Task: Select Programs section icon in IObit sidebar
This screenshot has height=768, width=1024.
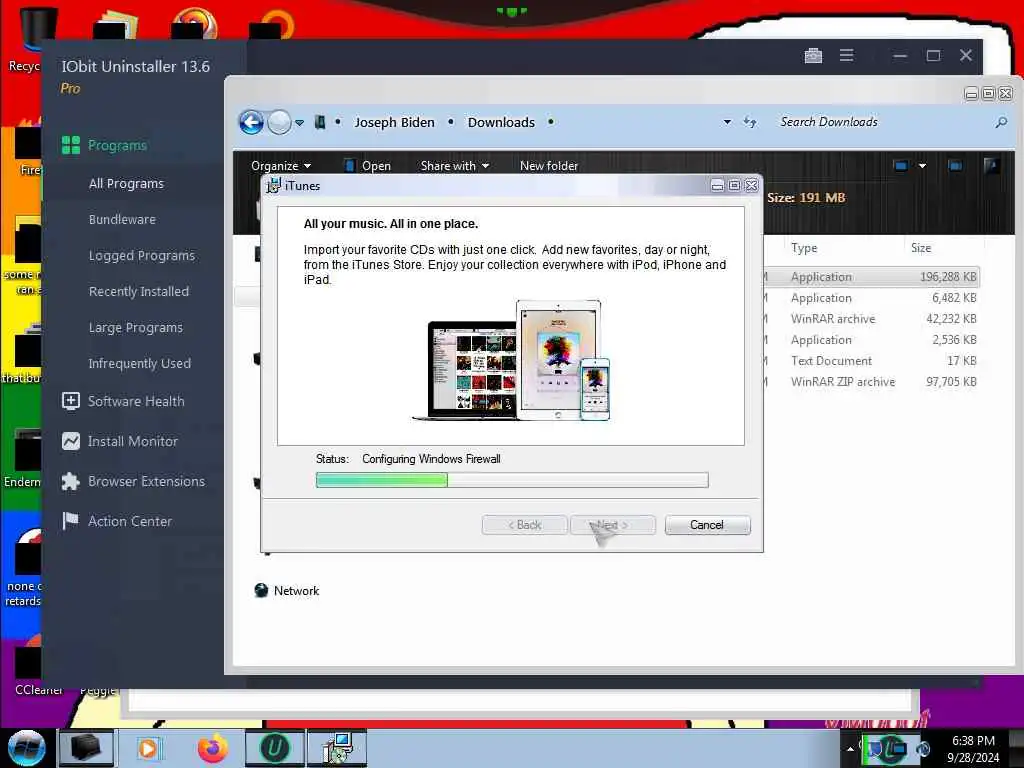Action: coord(71,145)
